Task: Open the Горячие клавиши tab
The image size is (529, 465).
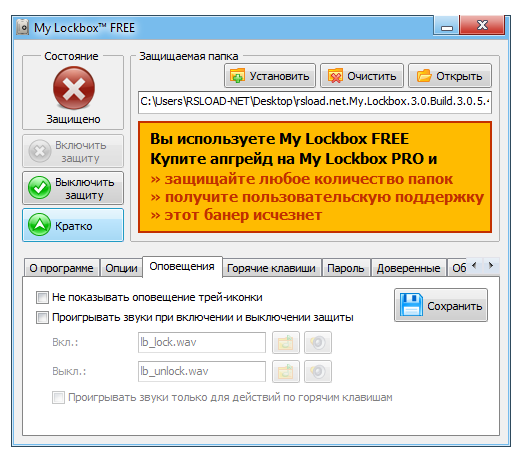Action: (x=271, y=268)
